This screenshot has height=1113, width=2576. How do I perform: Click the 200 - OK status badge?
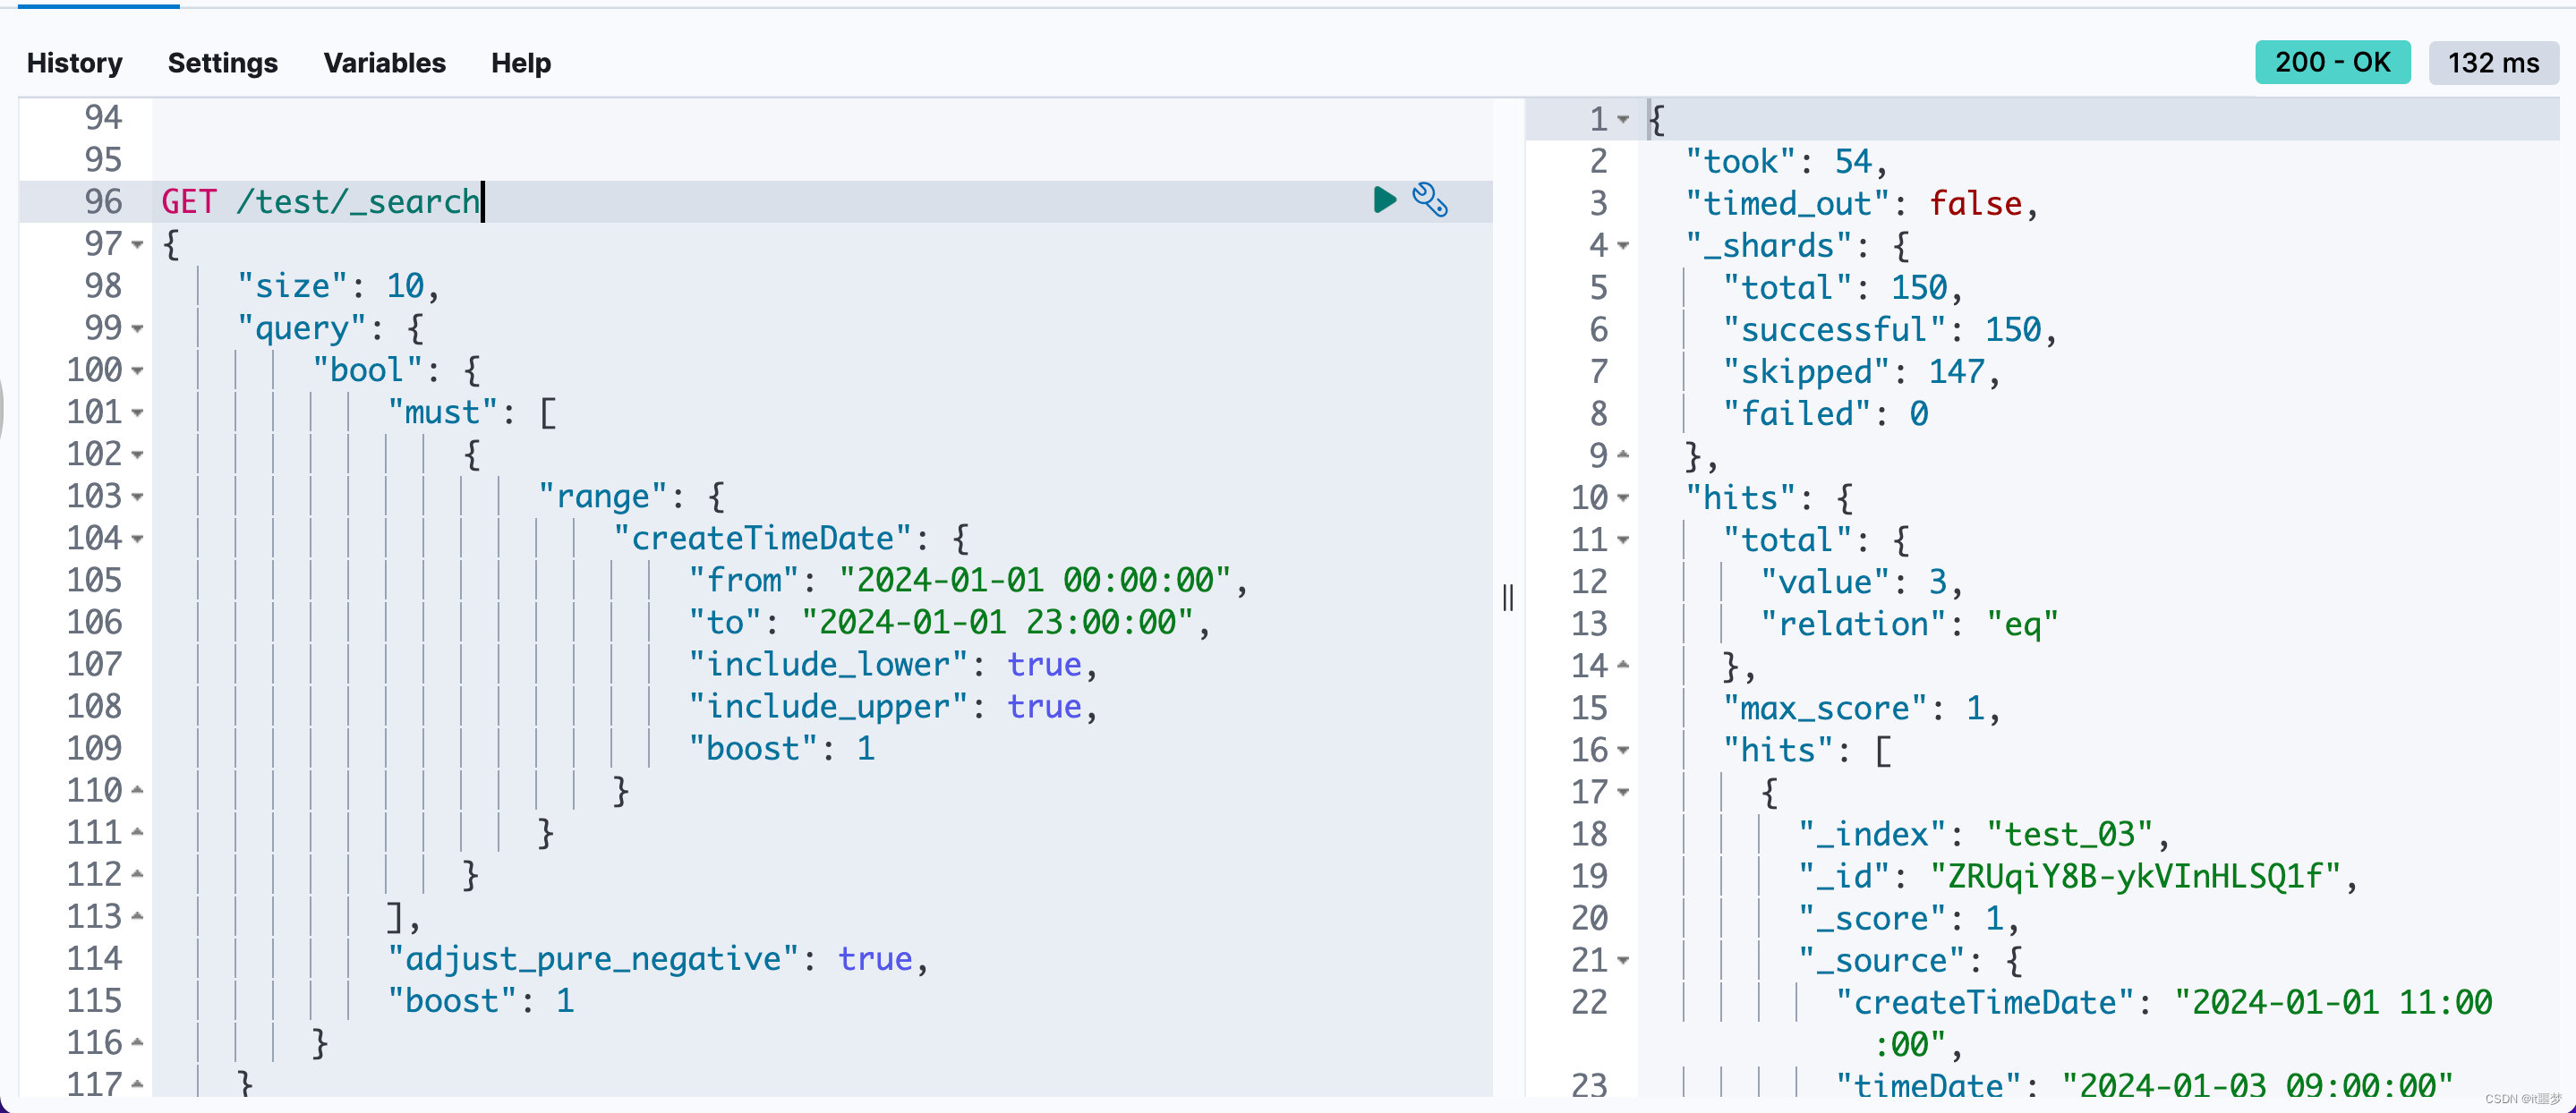[x=2331, y=63]
